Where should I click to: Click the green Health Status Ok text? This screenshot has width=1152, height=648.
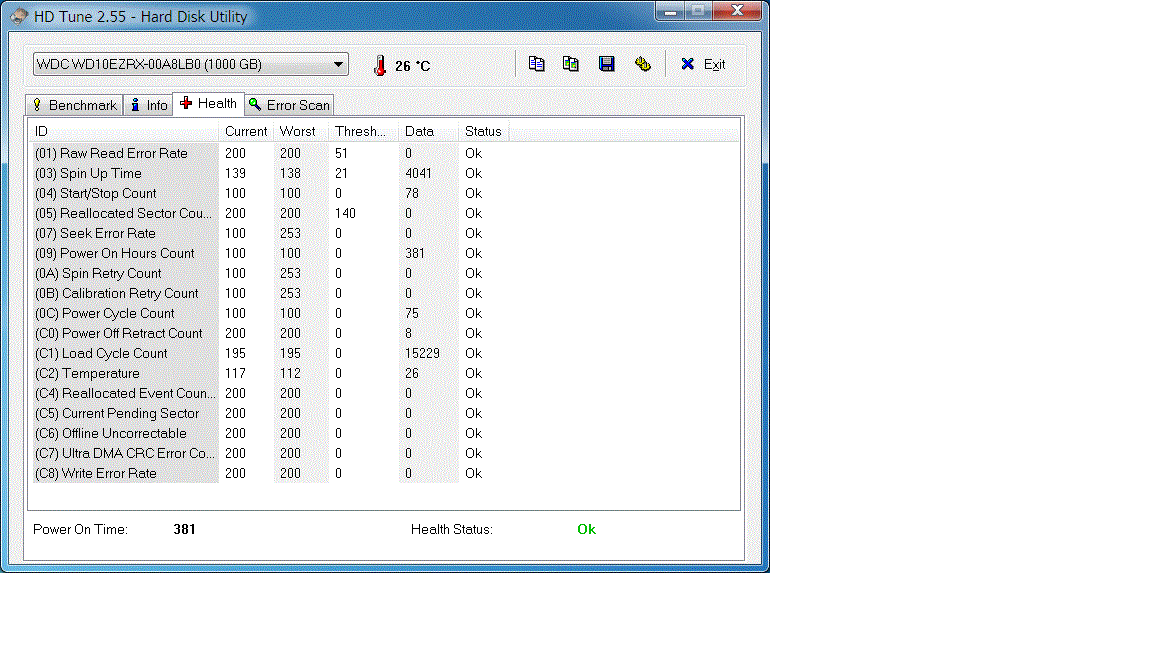[586, 529]
